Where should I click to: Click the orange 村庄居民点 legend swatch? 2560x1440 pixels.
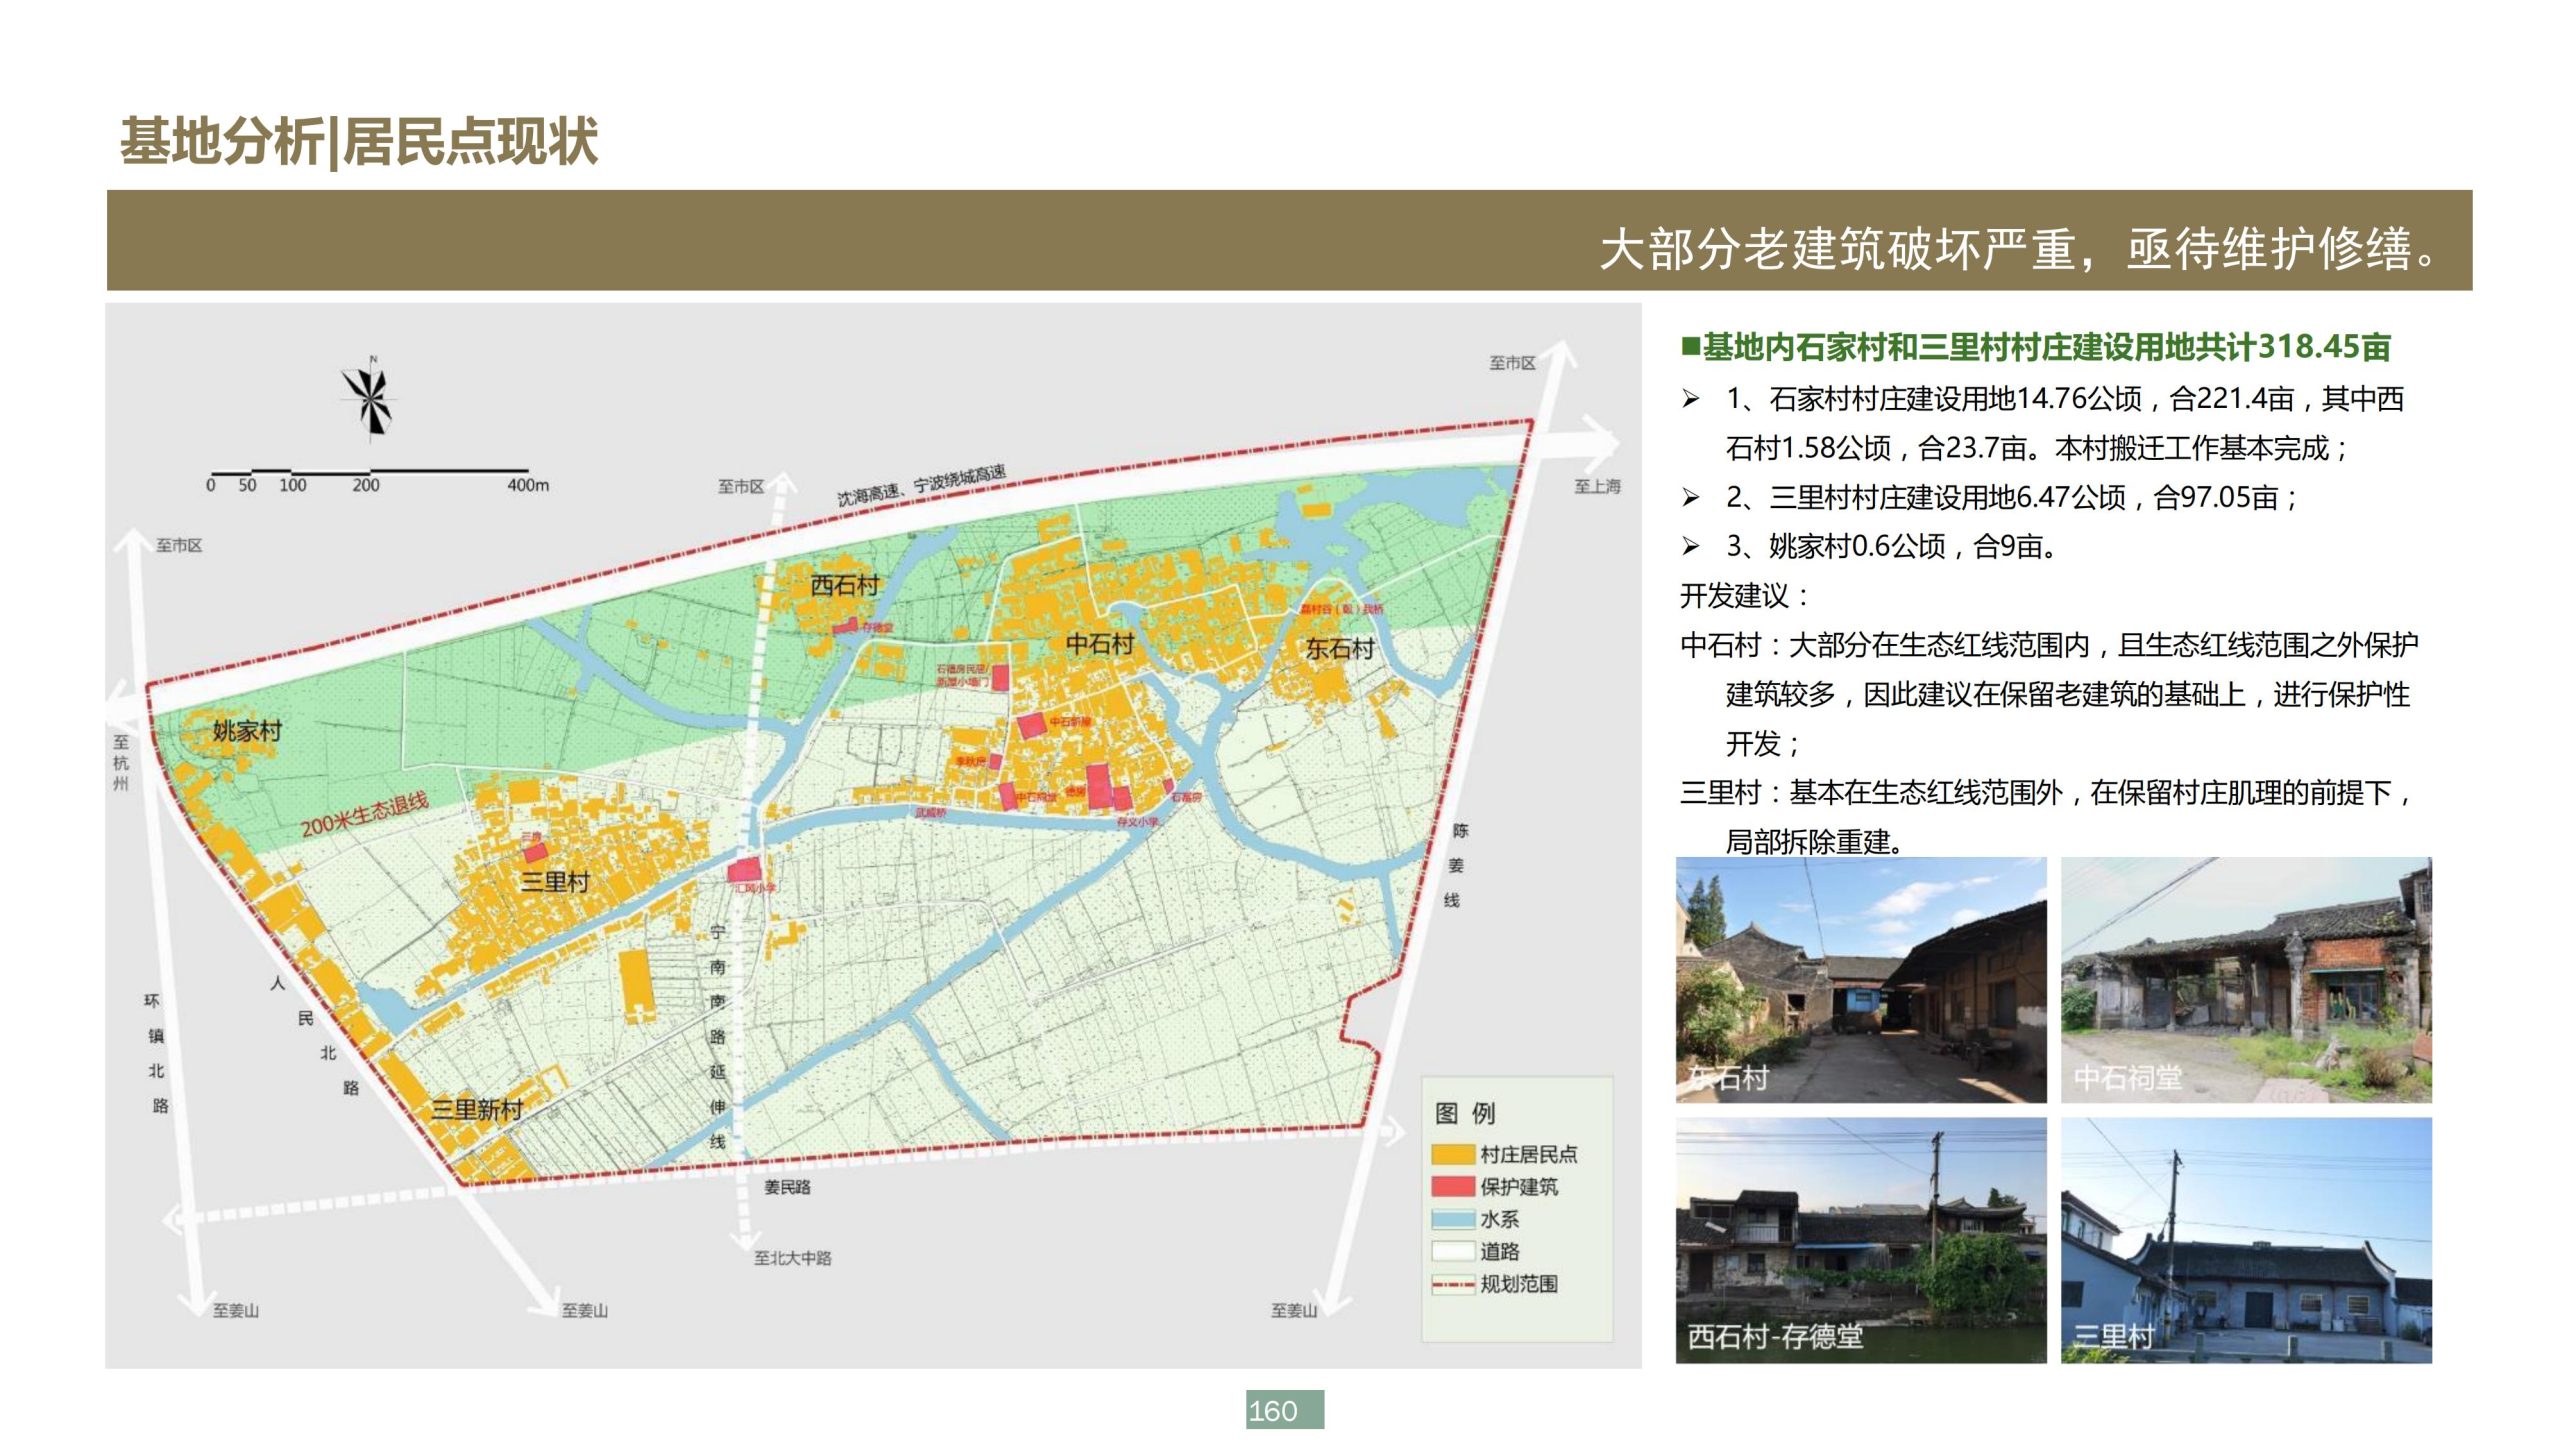1452,1154
